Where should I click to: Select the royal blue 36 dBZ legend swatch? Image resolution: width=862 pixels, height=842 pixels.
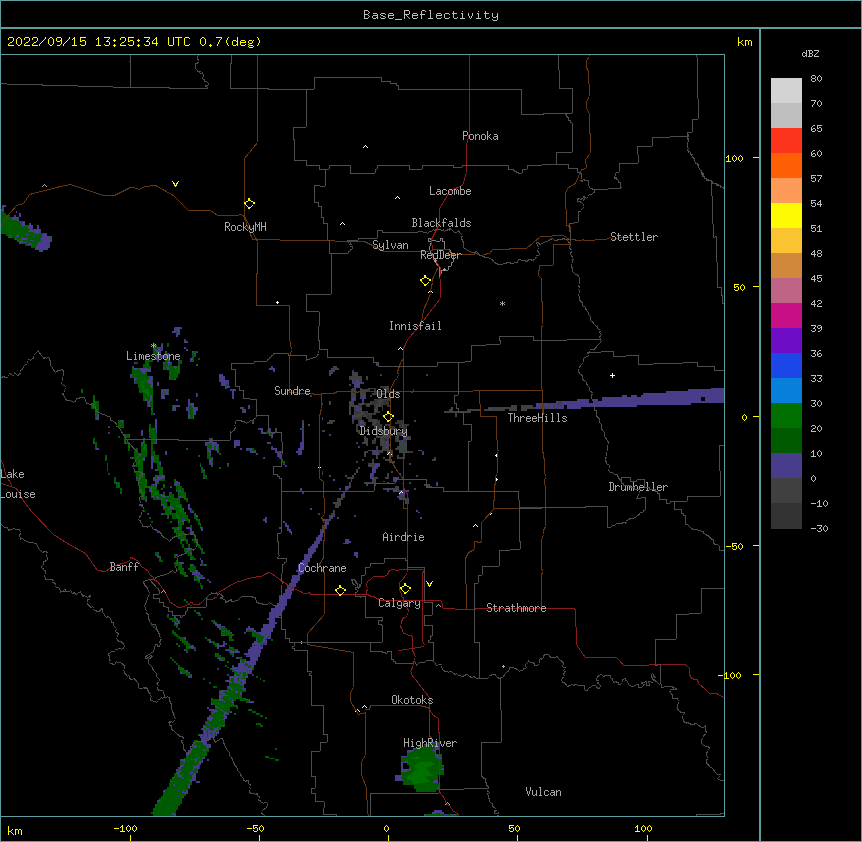click(786, 365)
